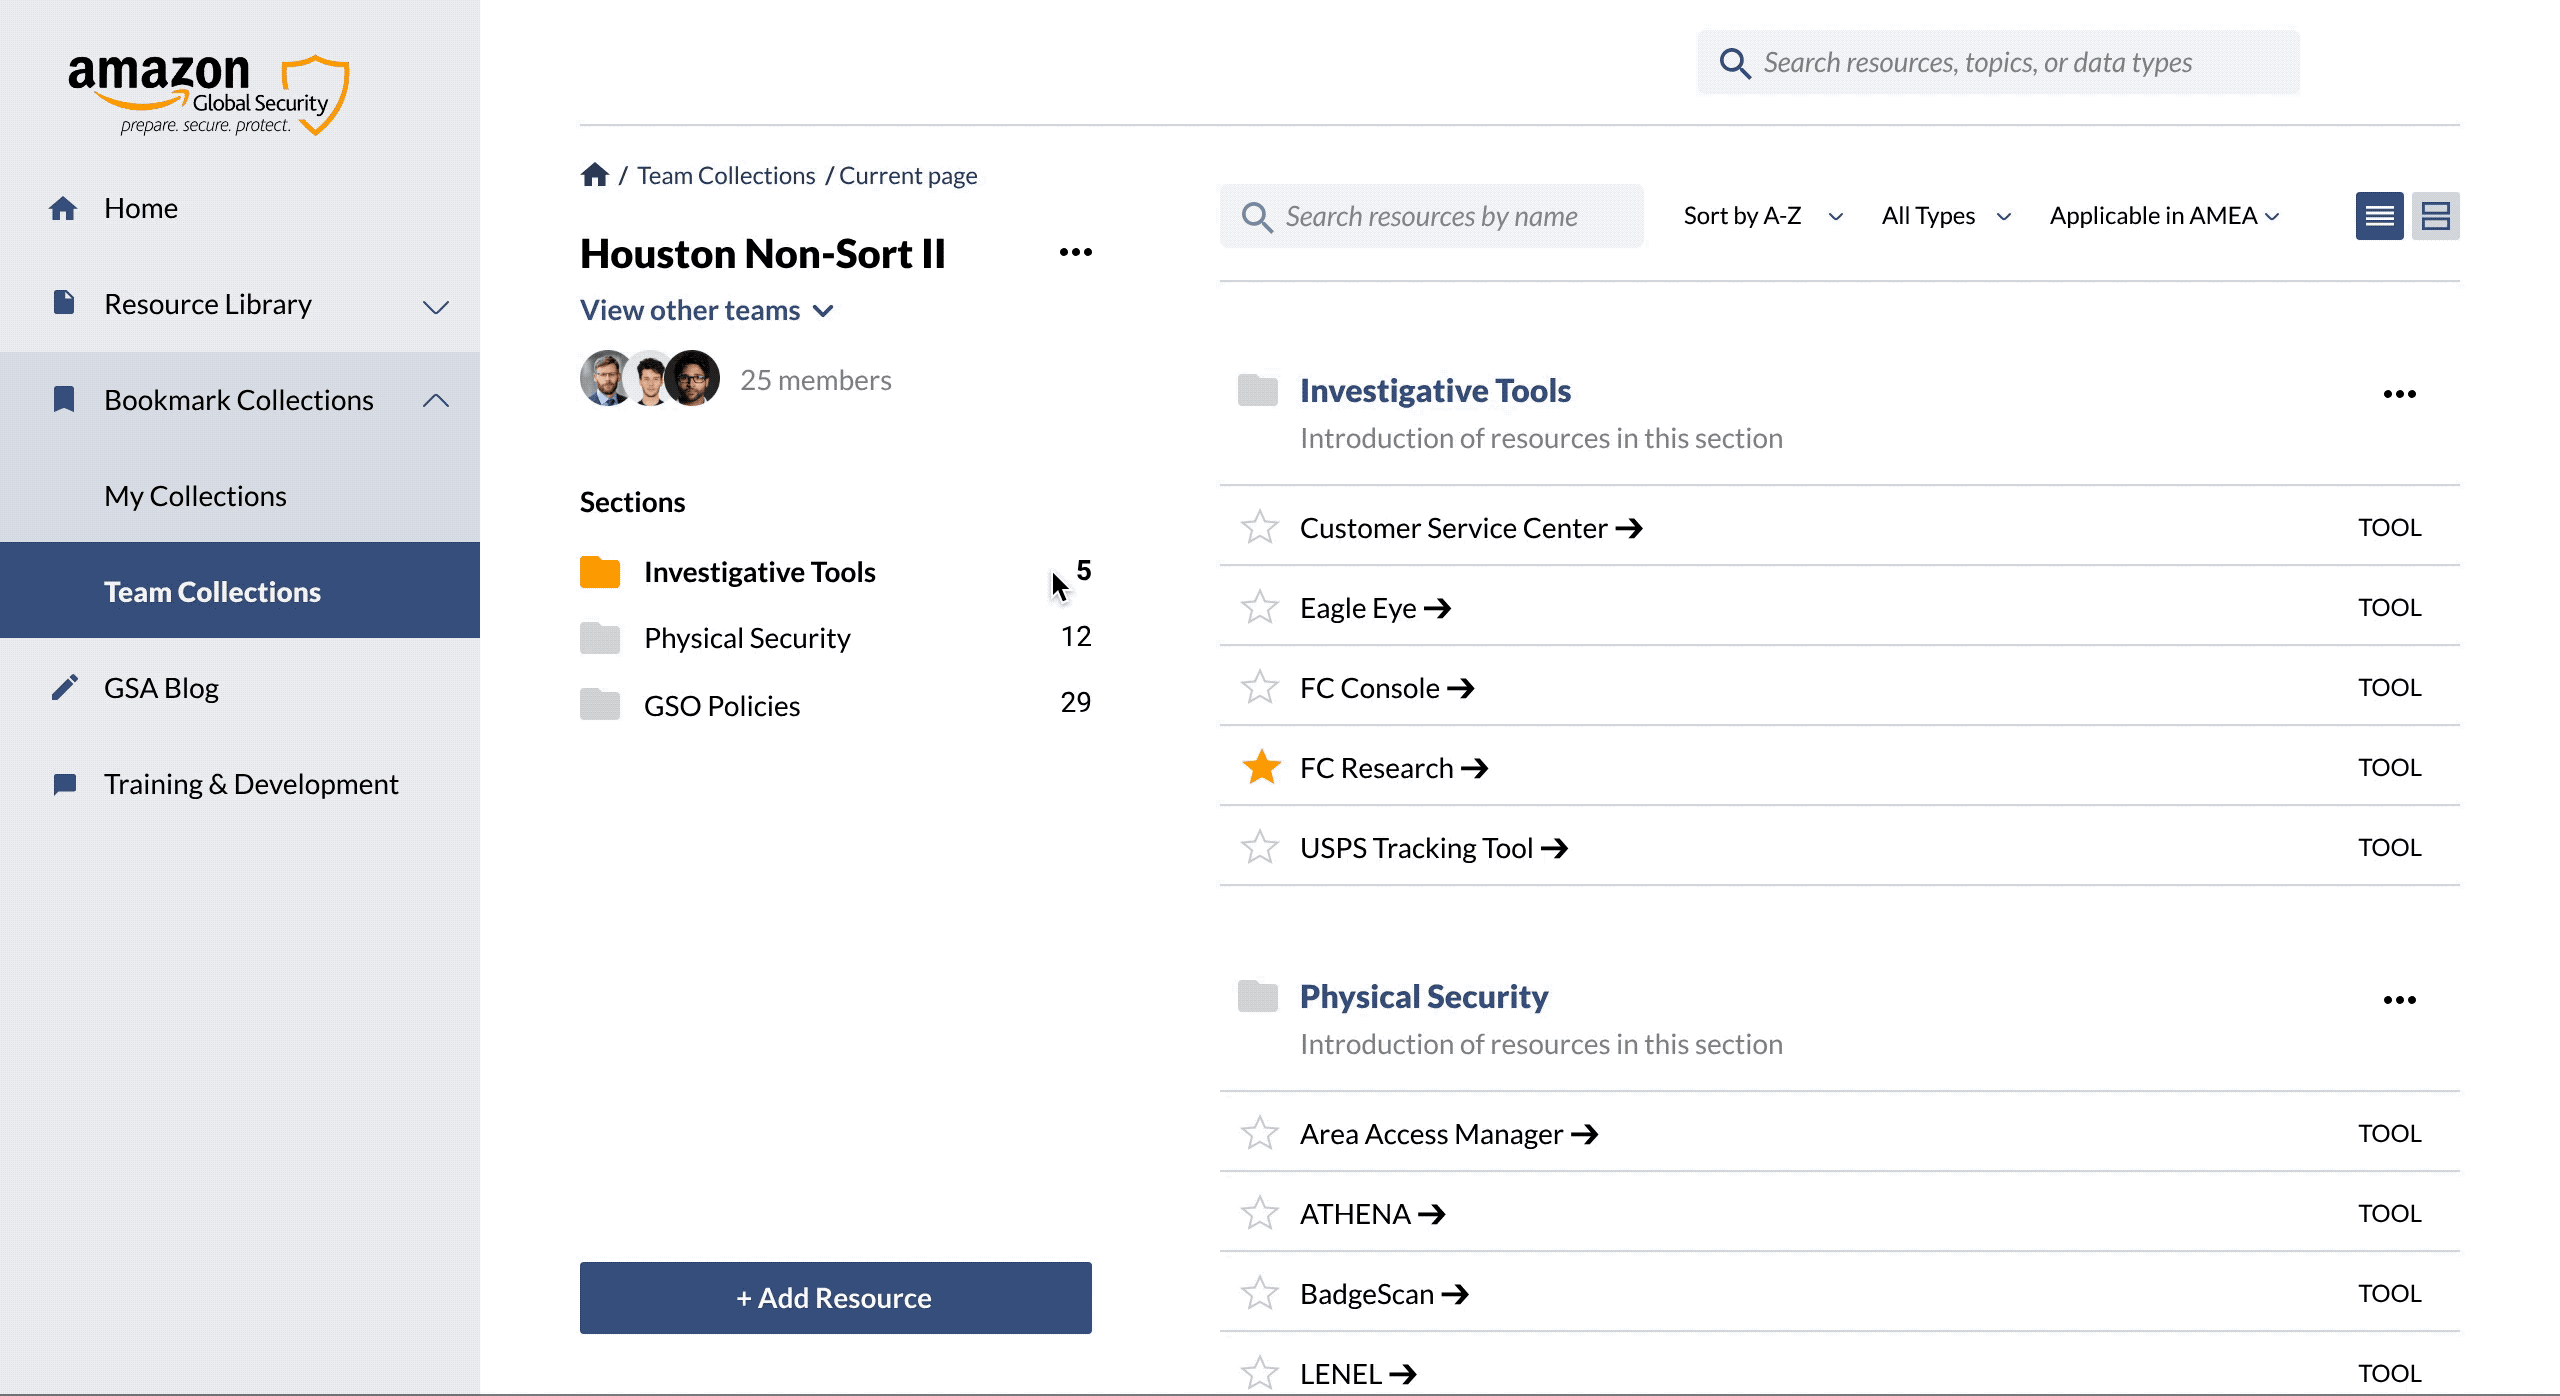Open Physical Security section more options
2560x1396 pixels.
point(2400,1000)
